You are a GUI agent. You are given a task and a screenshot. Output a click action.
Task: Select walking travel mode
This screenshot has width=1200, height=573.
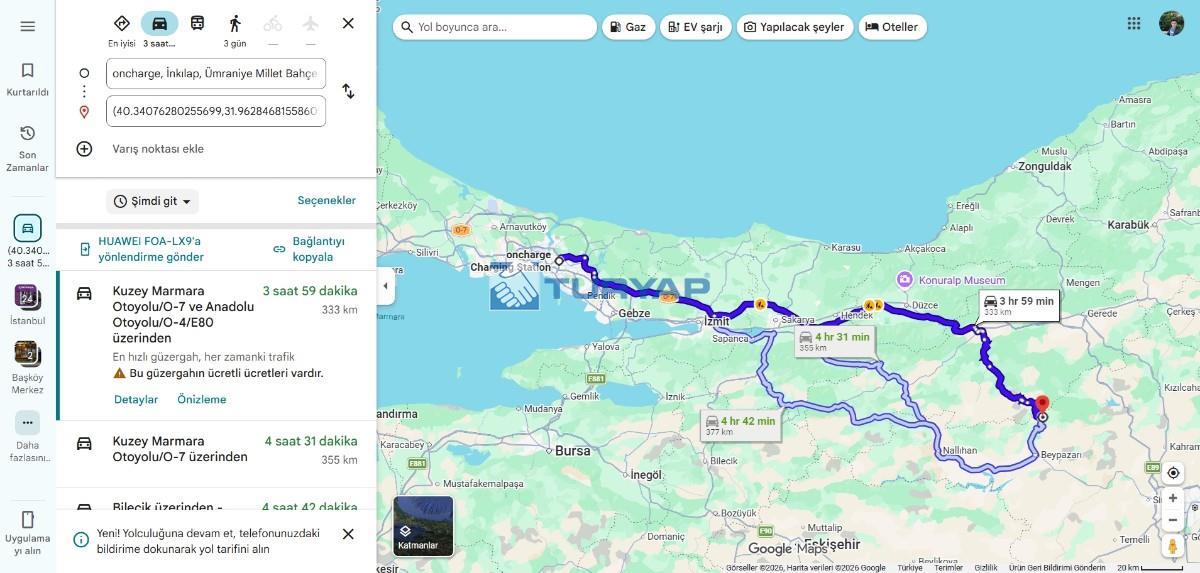(235, 23)
